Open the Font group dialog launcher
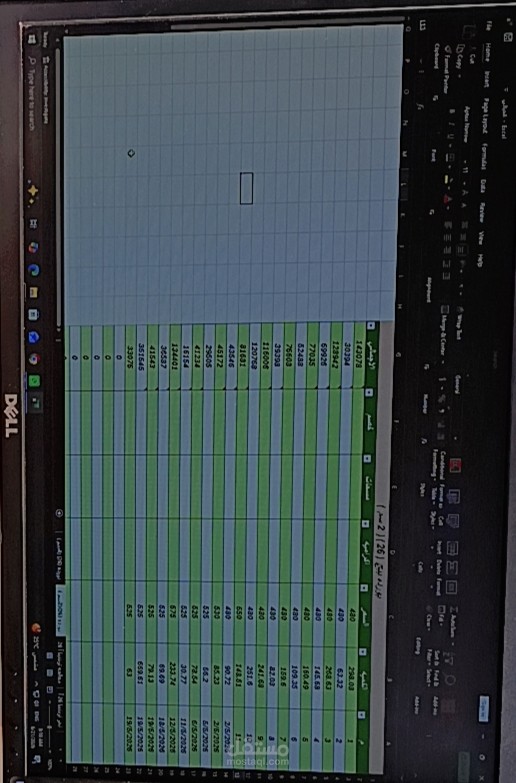This screenshot has height=783, width=516. point(432,212)
